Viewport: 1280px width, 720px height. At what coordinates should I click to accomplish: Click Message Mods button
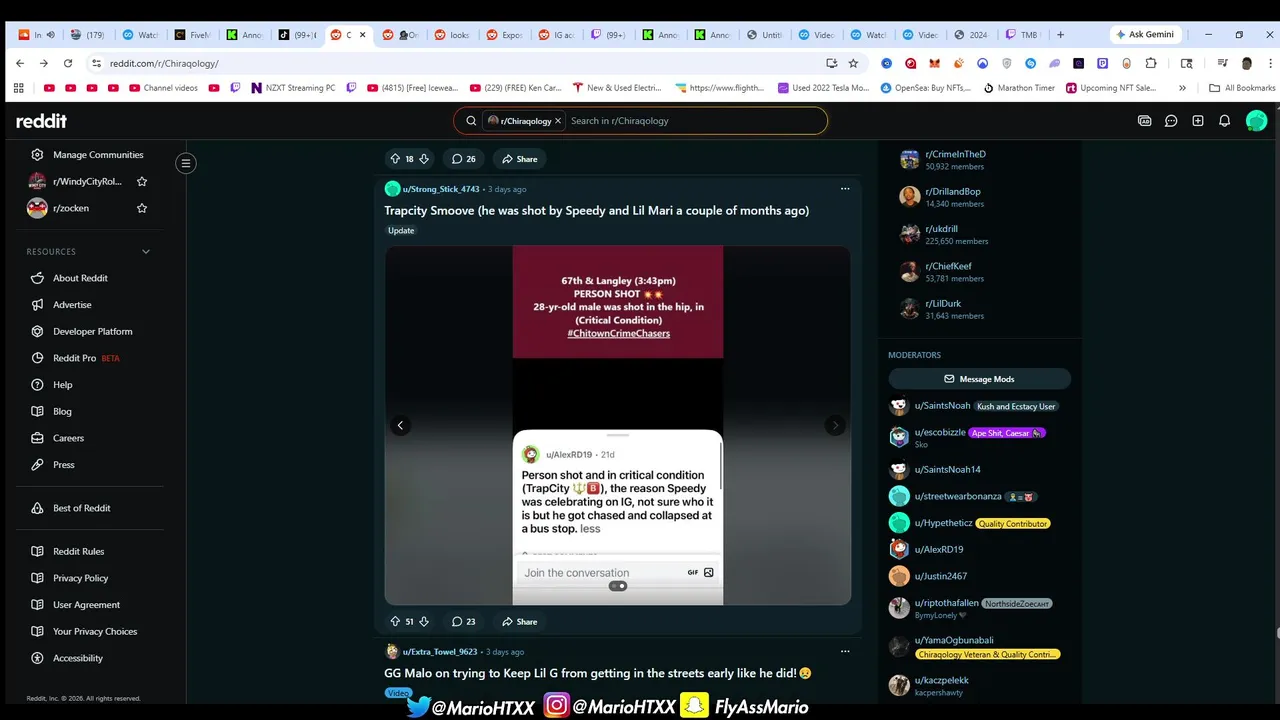(979, 379)
